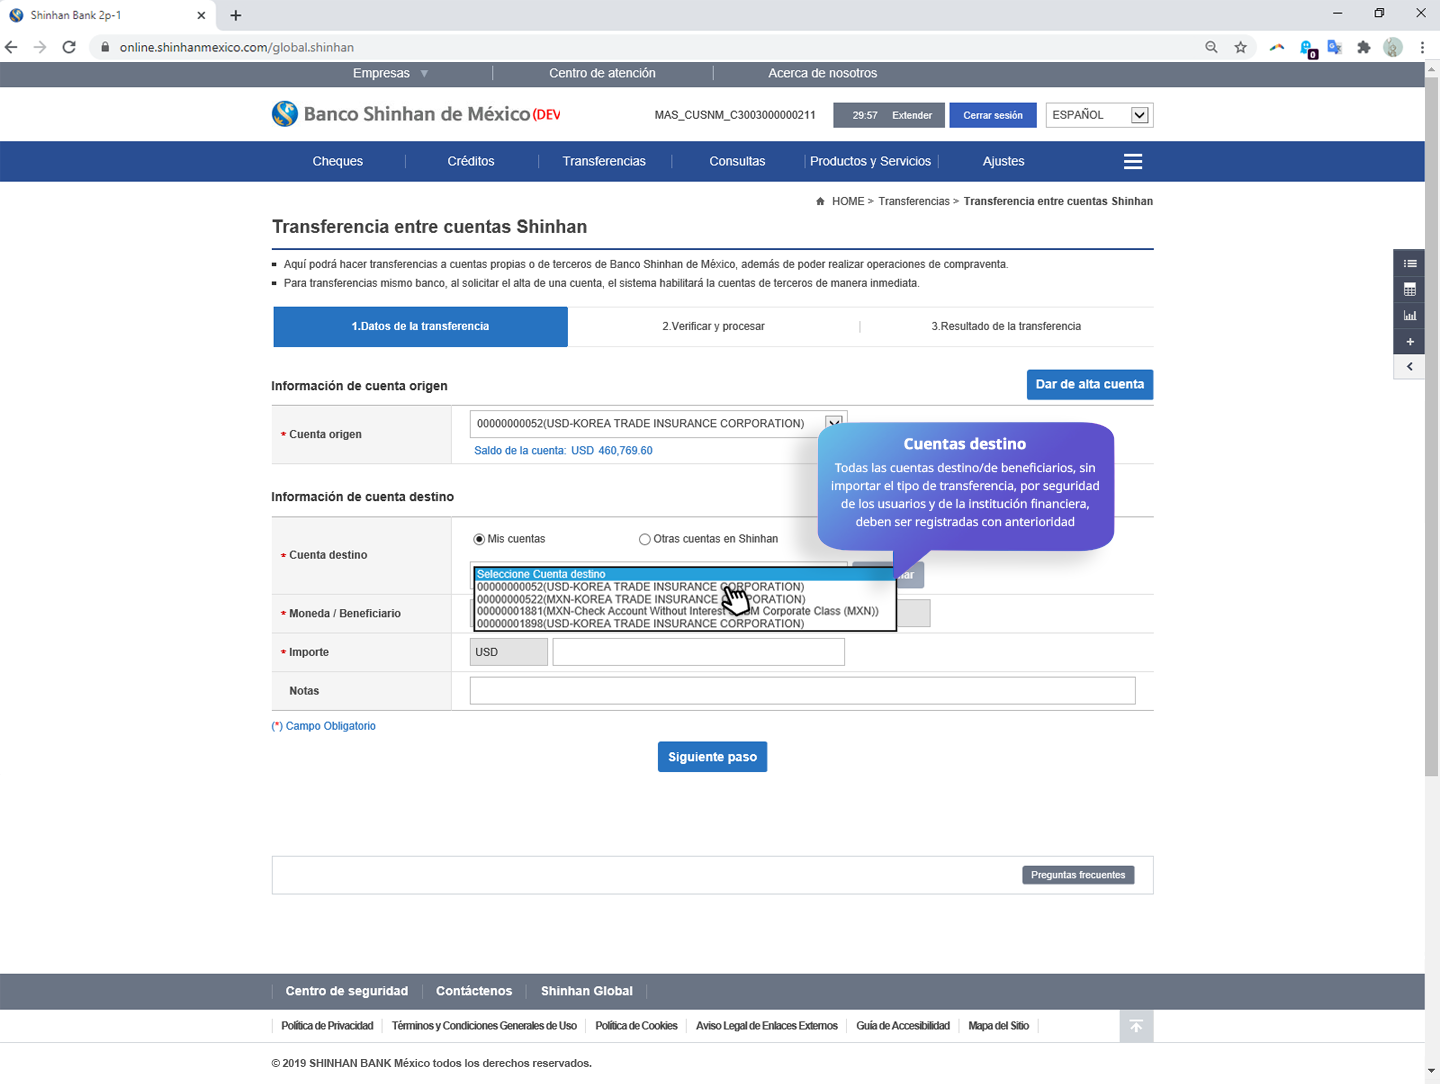The height and width of the screenshot is (1084, 1440).
Task: Open the Transferencias menu
Action: (604, 161)
